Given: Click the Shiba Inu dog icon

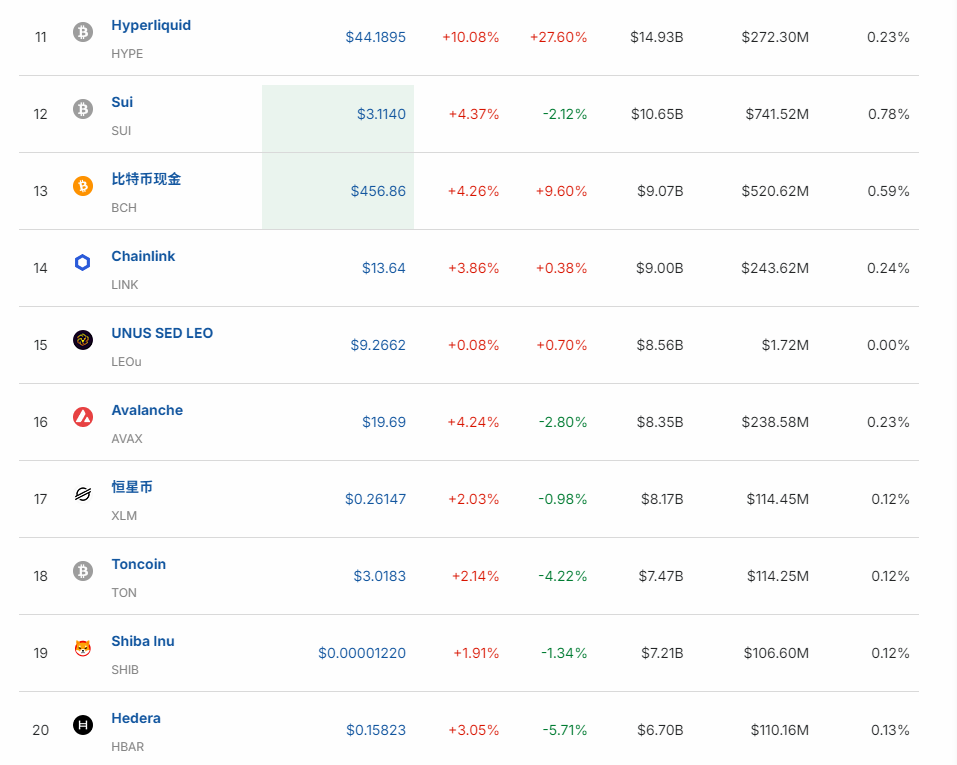Looking at the screenshot, I should [83, 648].
